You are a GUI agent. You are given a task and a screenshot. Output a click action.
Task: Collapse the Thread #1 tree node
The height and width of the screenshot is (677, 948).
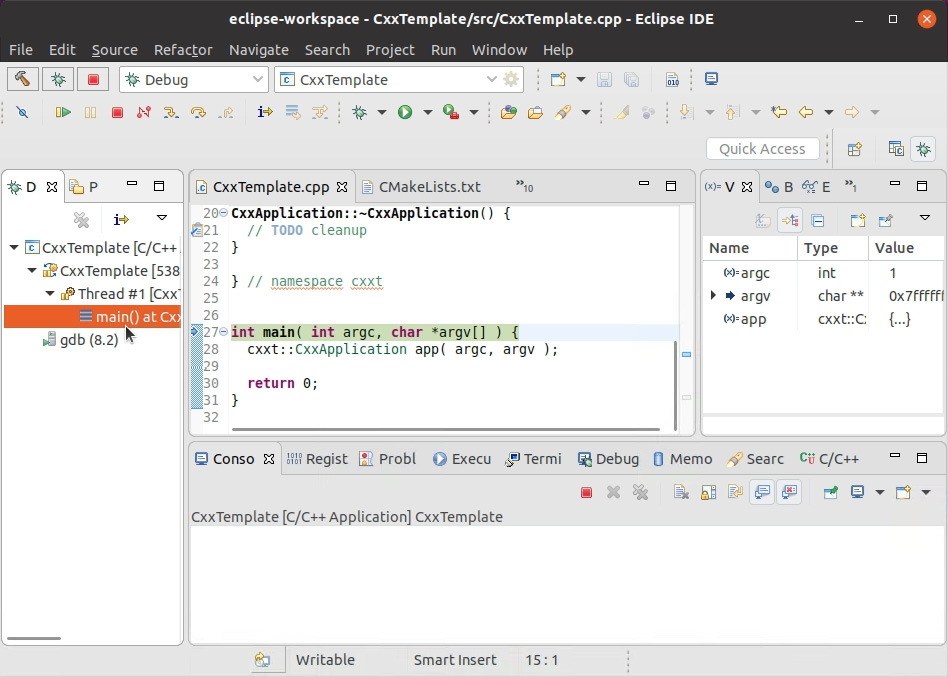pyautogui.click(x=48, y=293)
